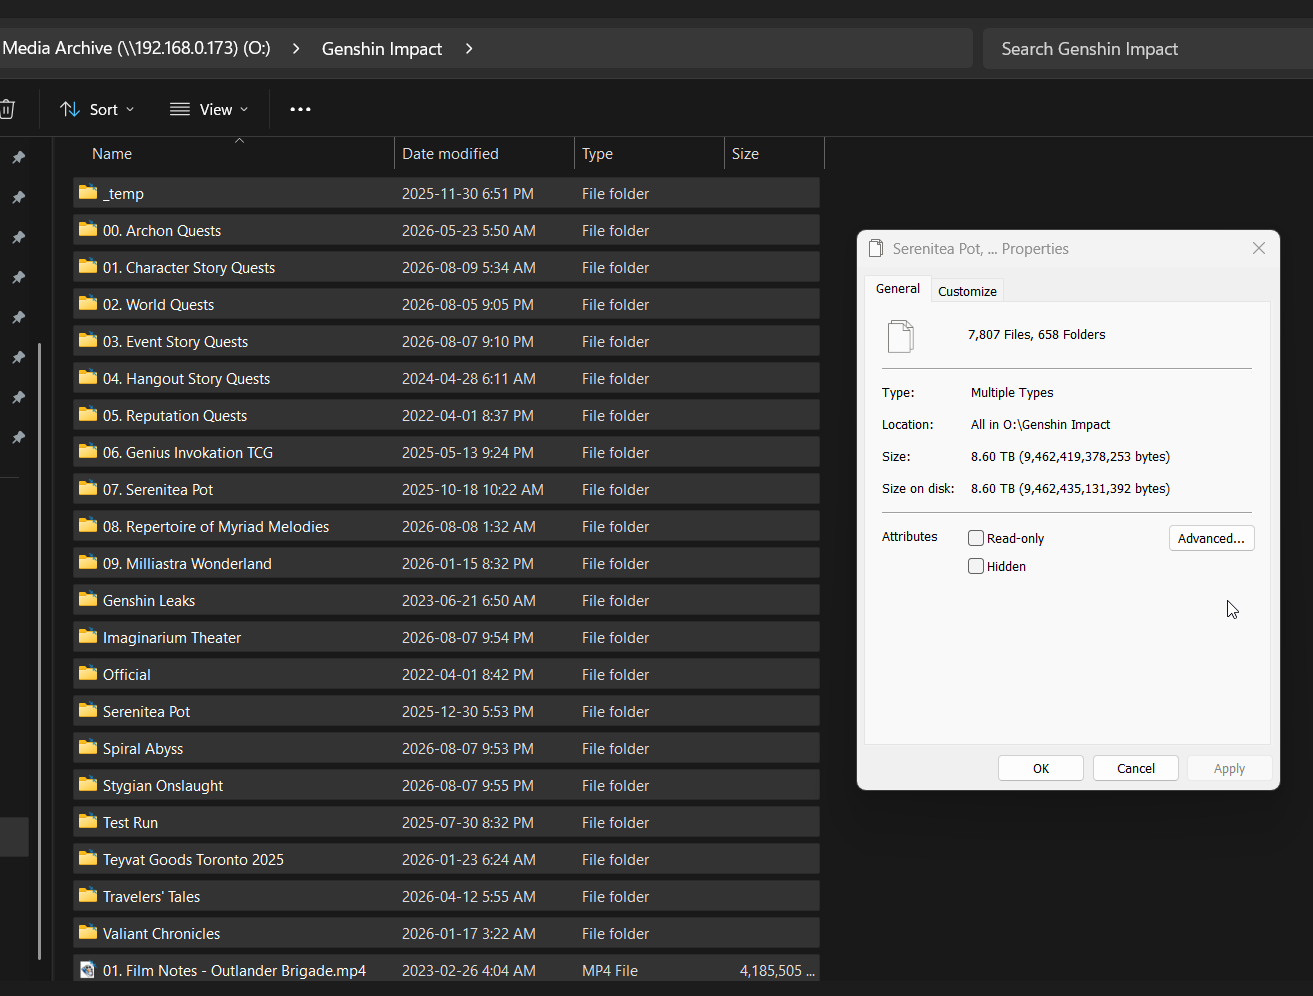The image size is (1313, 996).
Task: Focus the Search Genshin Impact field
Action: click(1148, 48)
